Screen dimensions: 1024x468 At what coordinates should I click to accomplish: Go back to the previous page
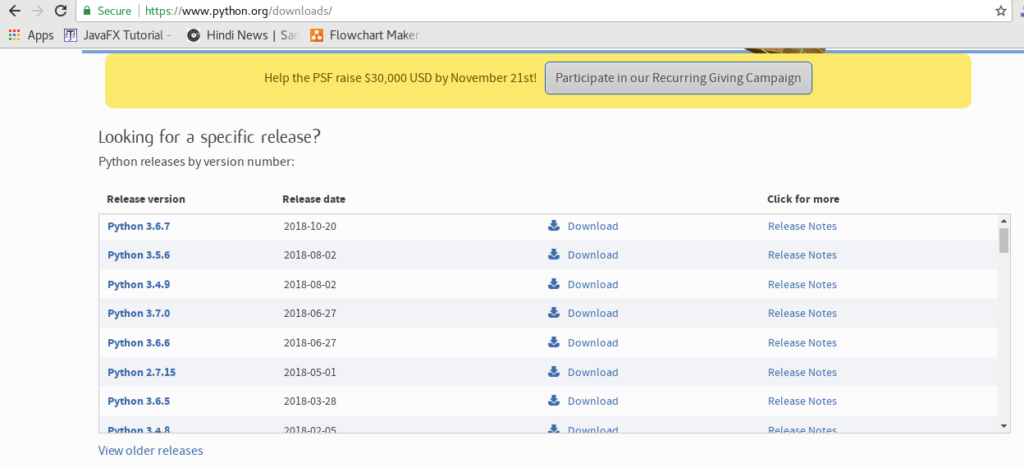point(15,11)
